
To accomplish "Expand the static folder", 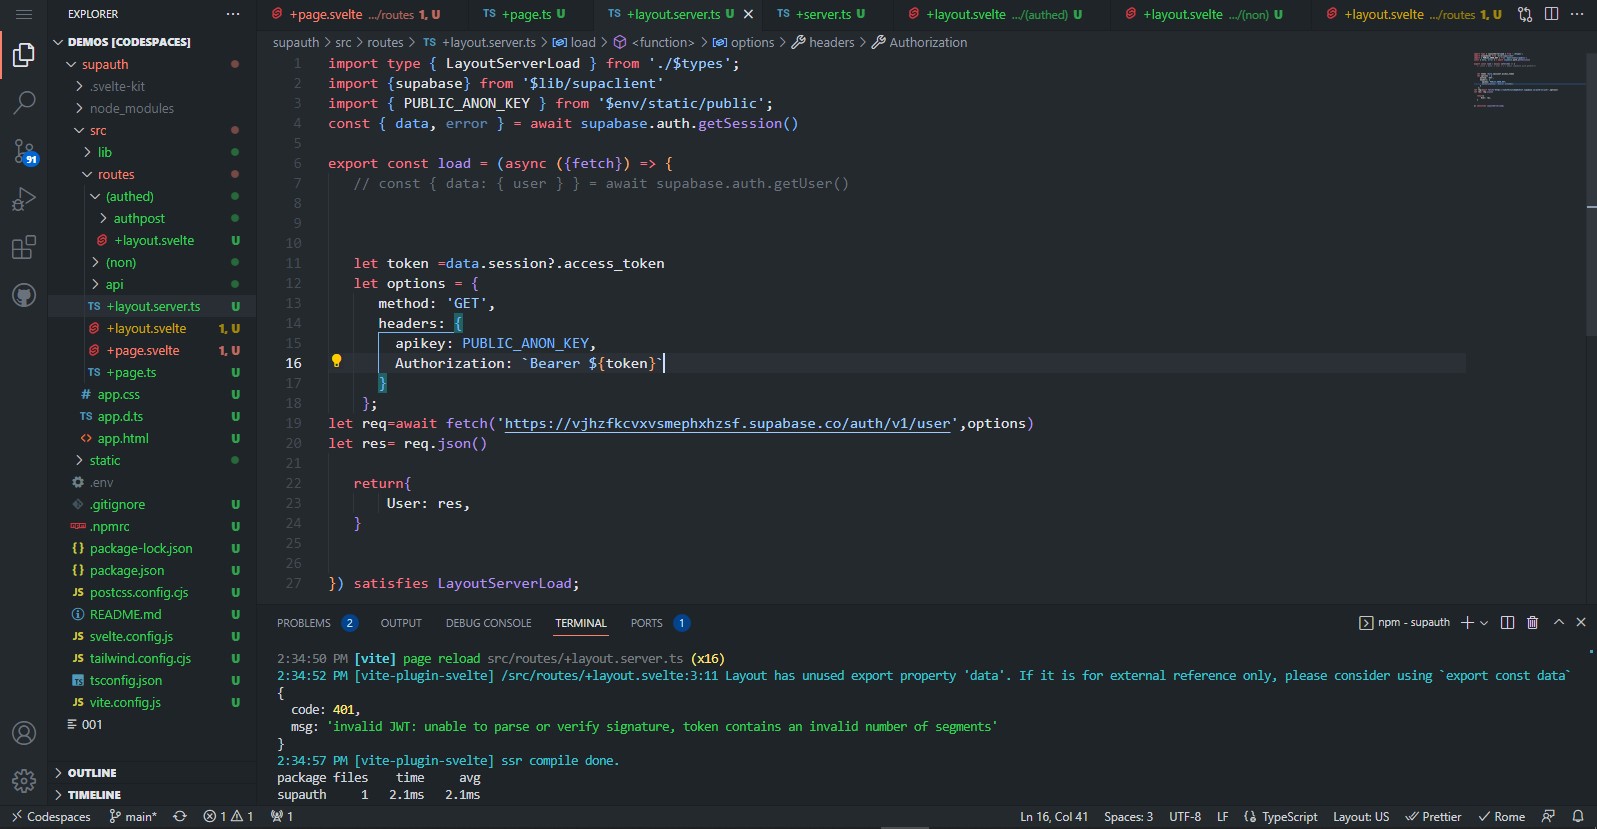I will pos(152,460).
